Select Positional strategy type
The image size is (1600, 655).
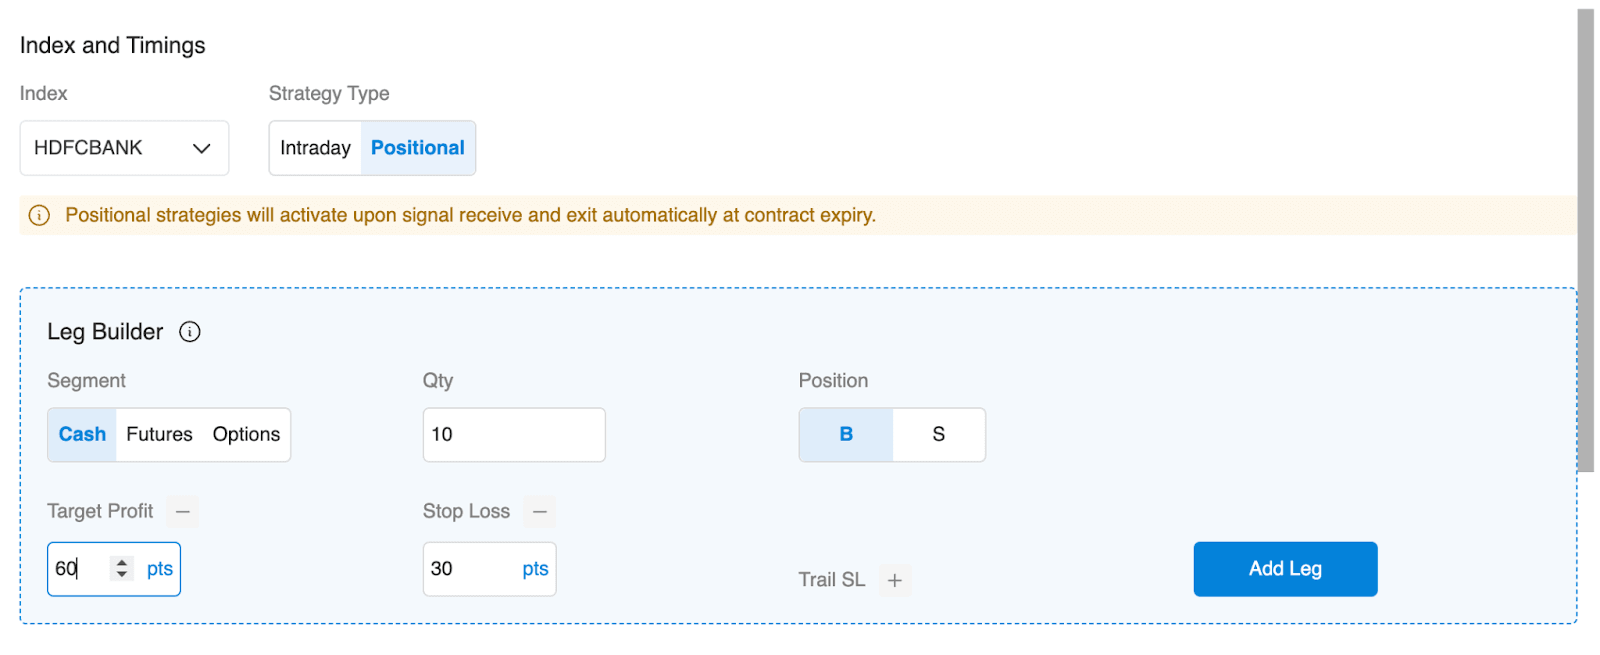(418, 148)
